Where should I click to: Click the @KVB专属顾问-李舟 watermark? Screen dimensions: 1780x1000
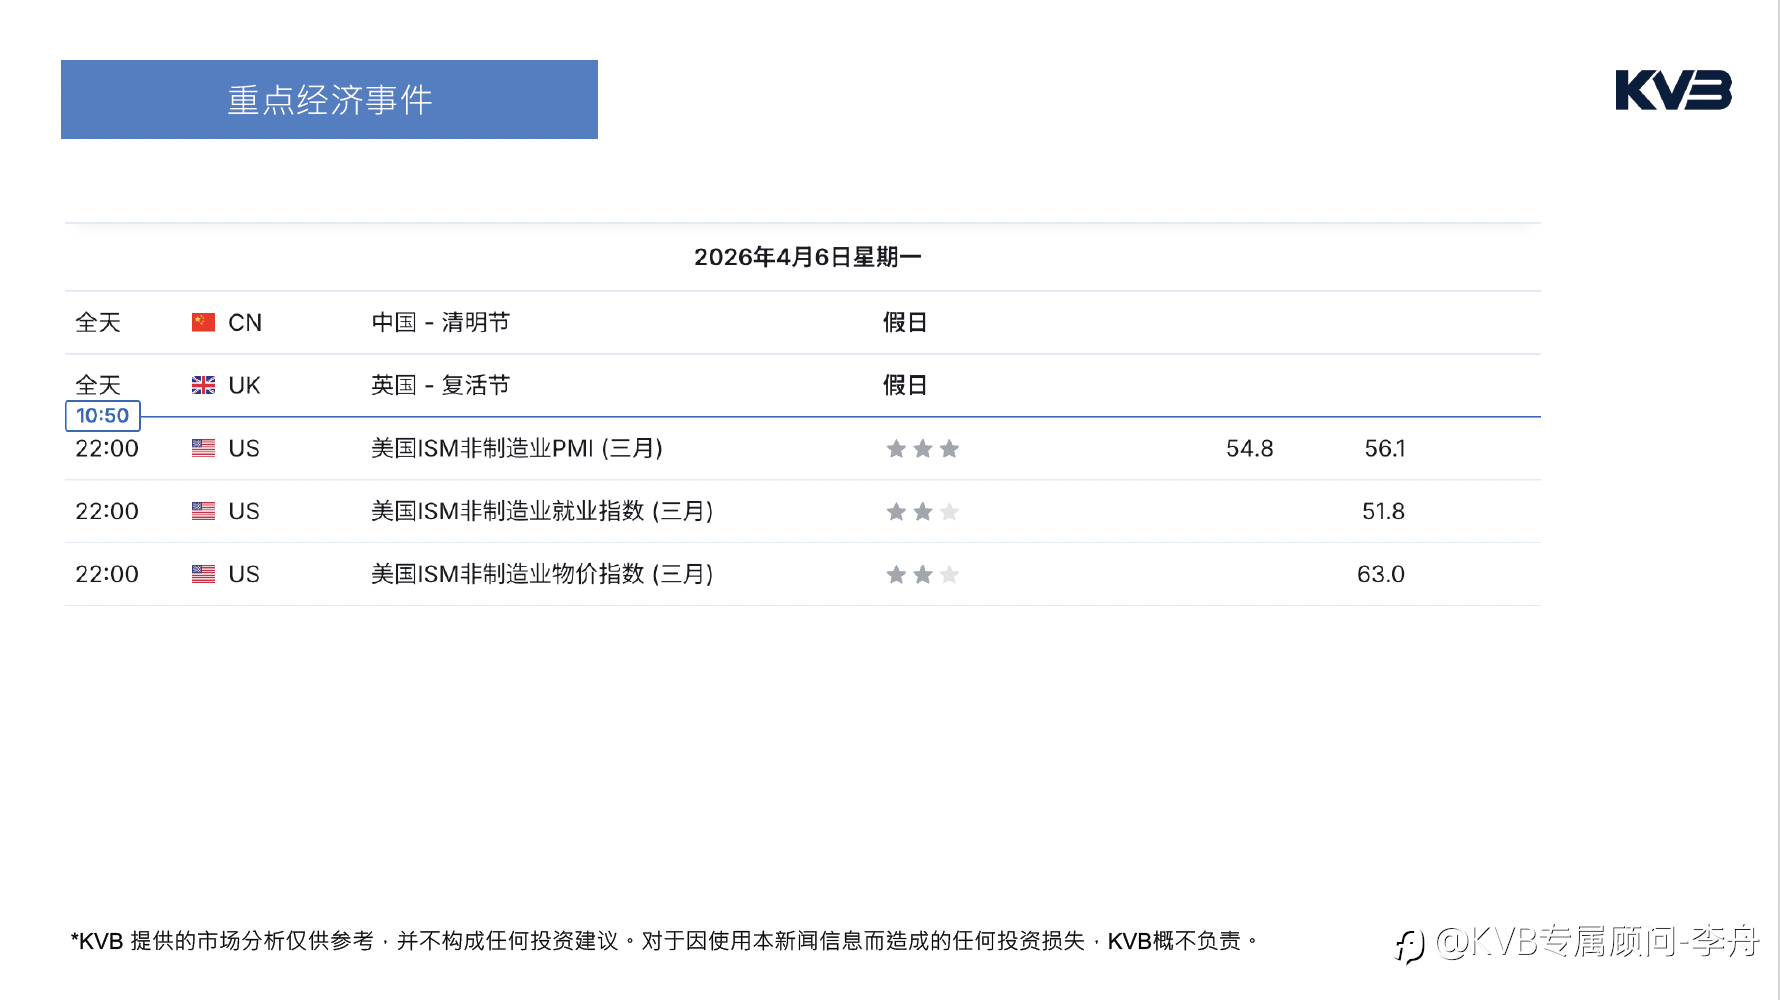point(1598,942)
